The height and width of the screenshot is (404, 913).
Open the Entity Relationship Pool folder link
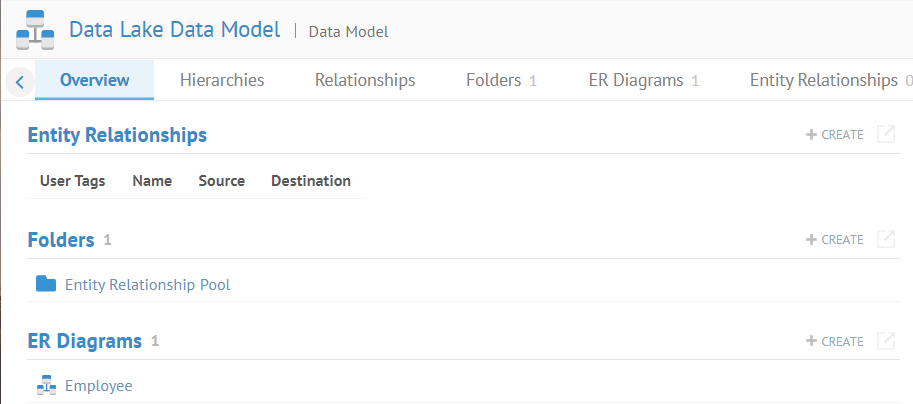147,285
